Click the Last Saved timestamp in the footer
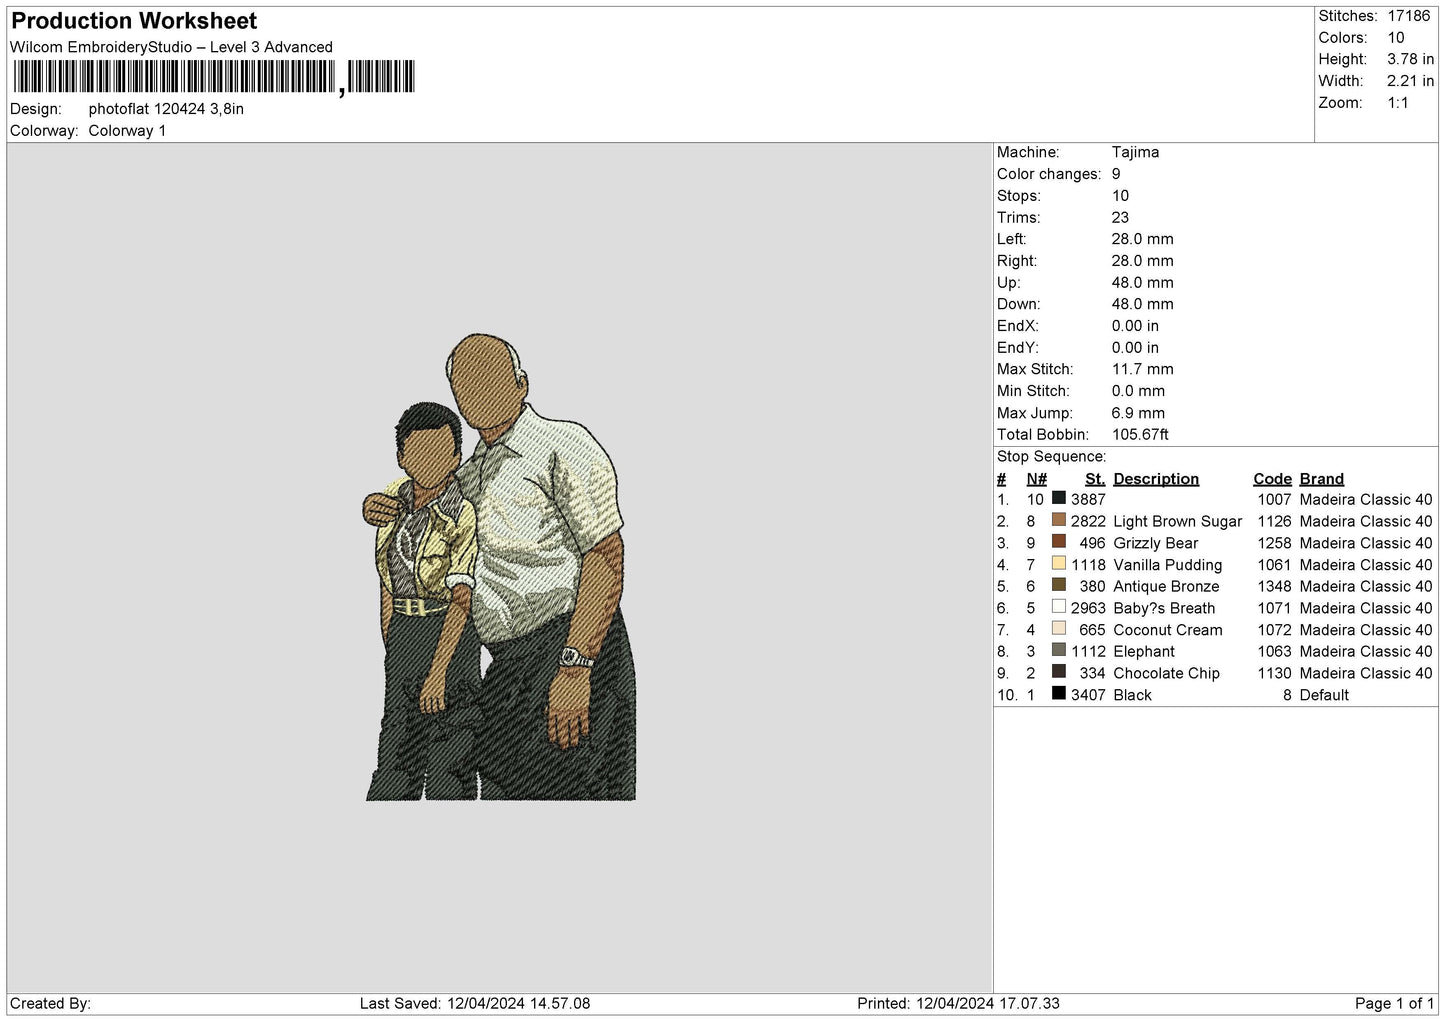The height and width of the screenshot is (1021, 1445). pyautogui.click(x=475, y=1003)
